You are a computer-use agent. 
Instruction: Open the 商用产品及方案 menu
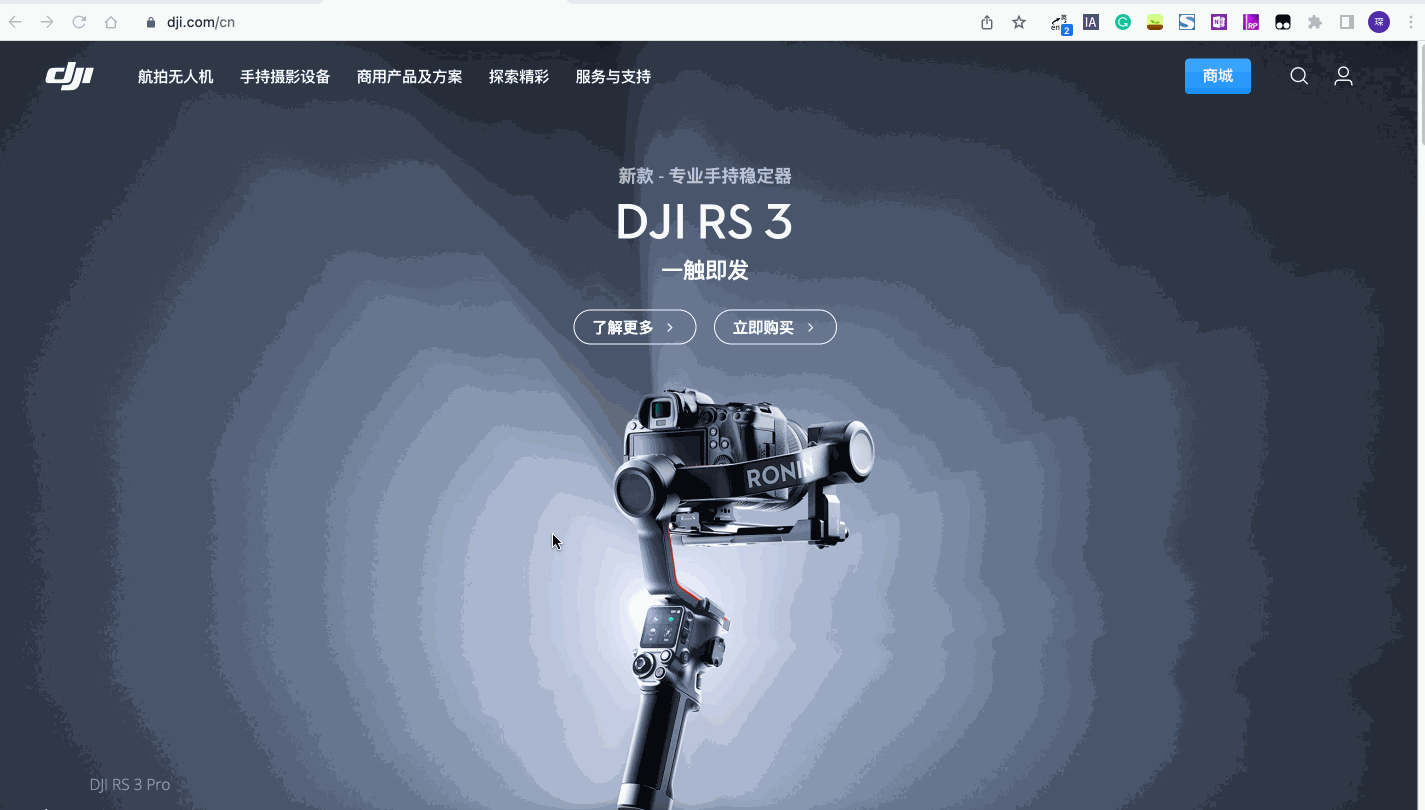click(410, 77)
